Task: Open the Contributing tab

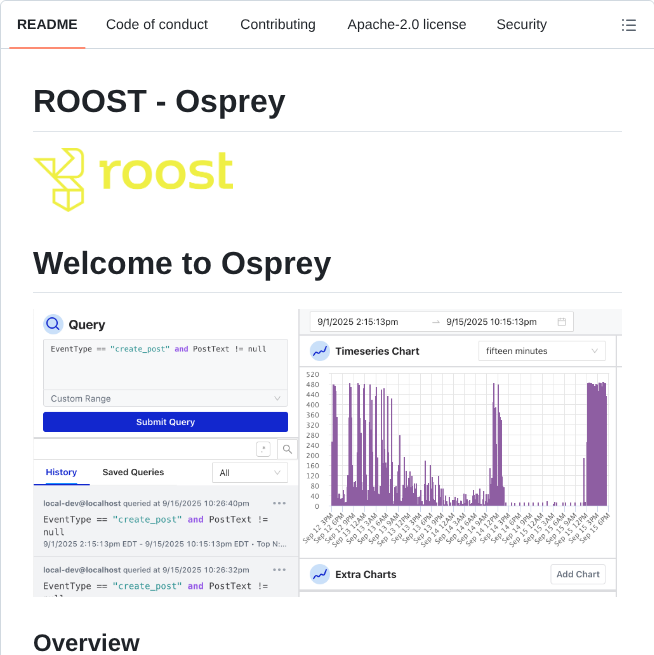Action: pyautogui.click(x=278, y=24)
